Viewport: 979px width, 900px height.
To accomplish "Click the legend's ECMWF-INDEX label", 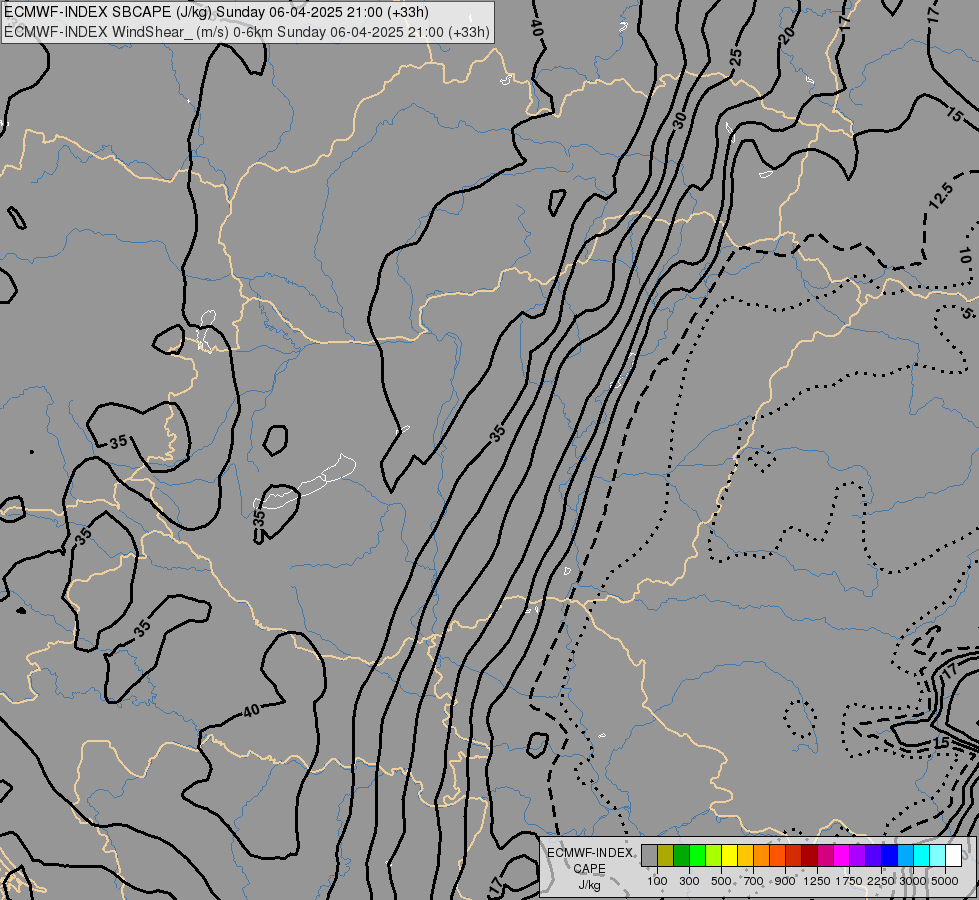I will [x=590, y=853].
